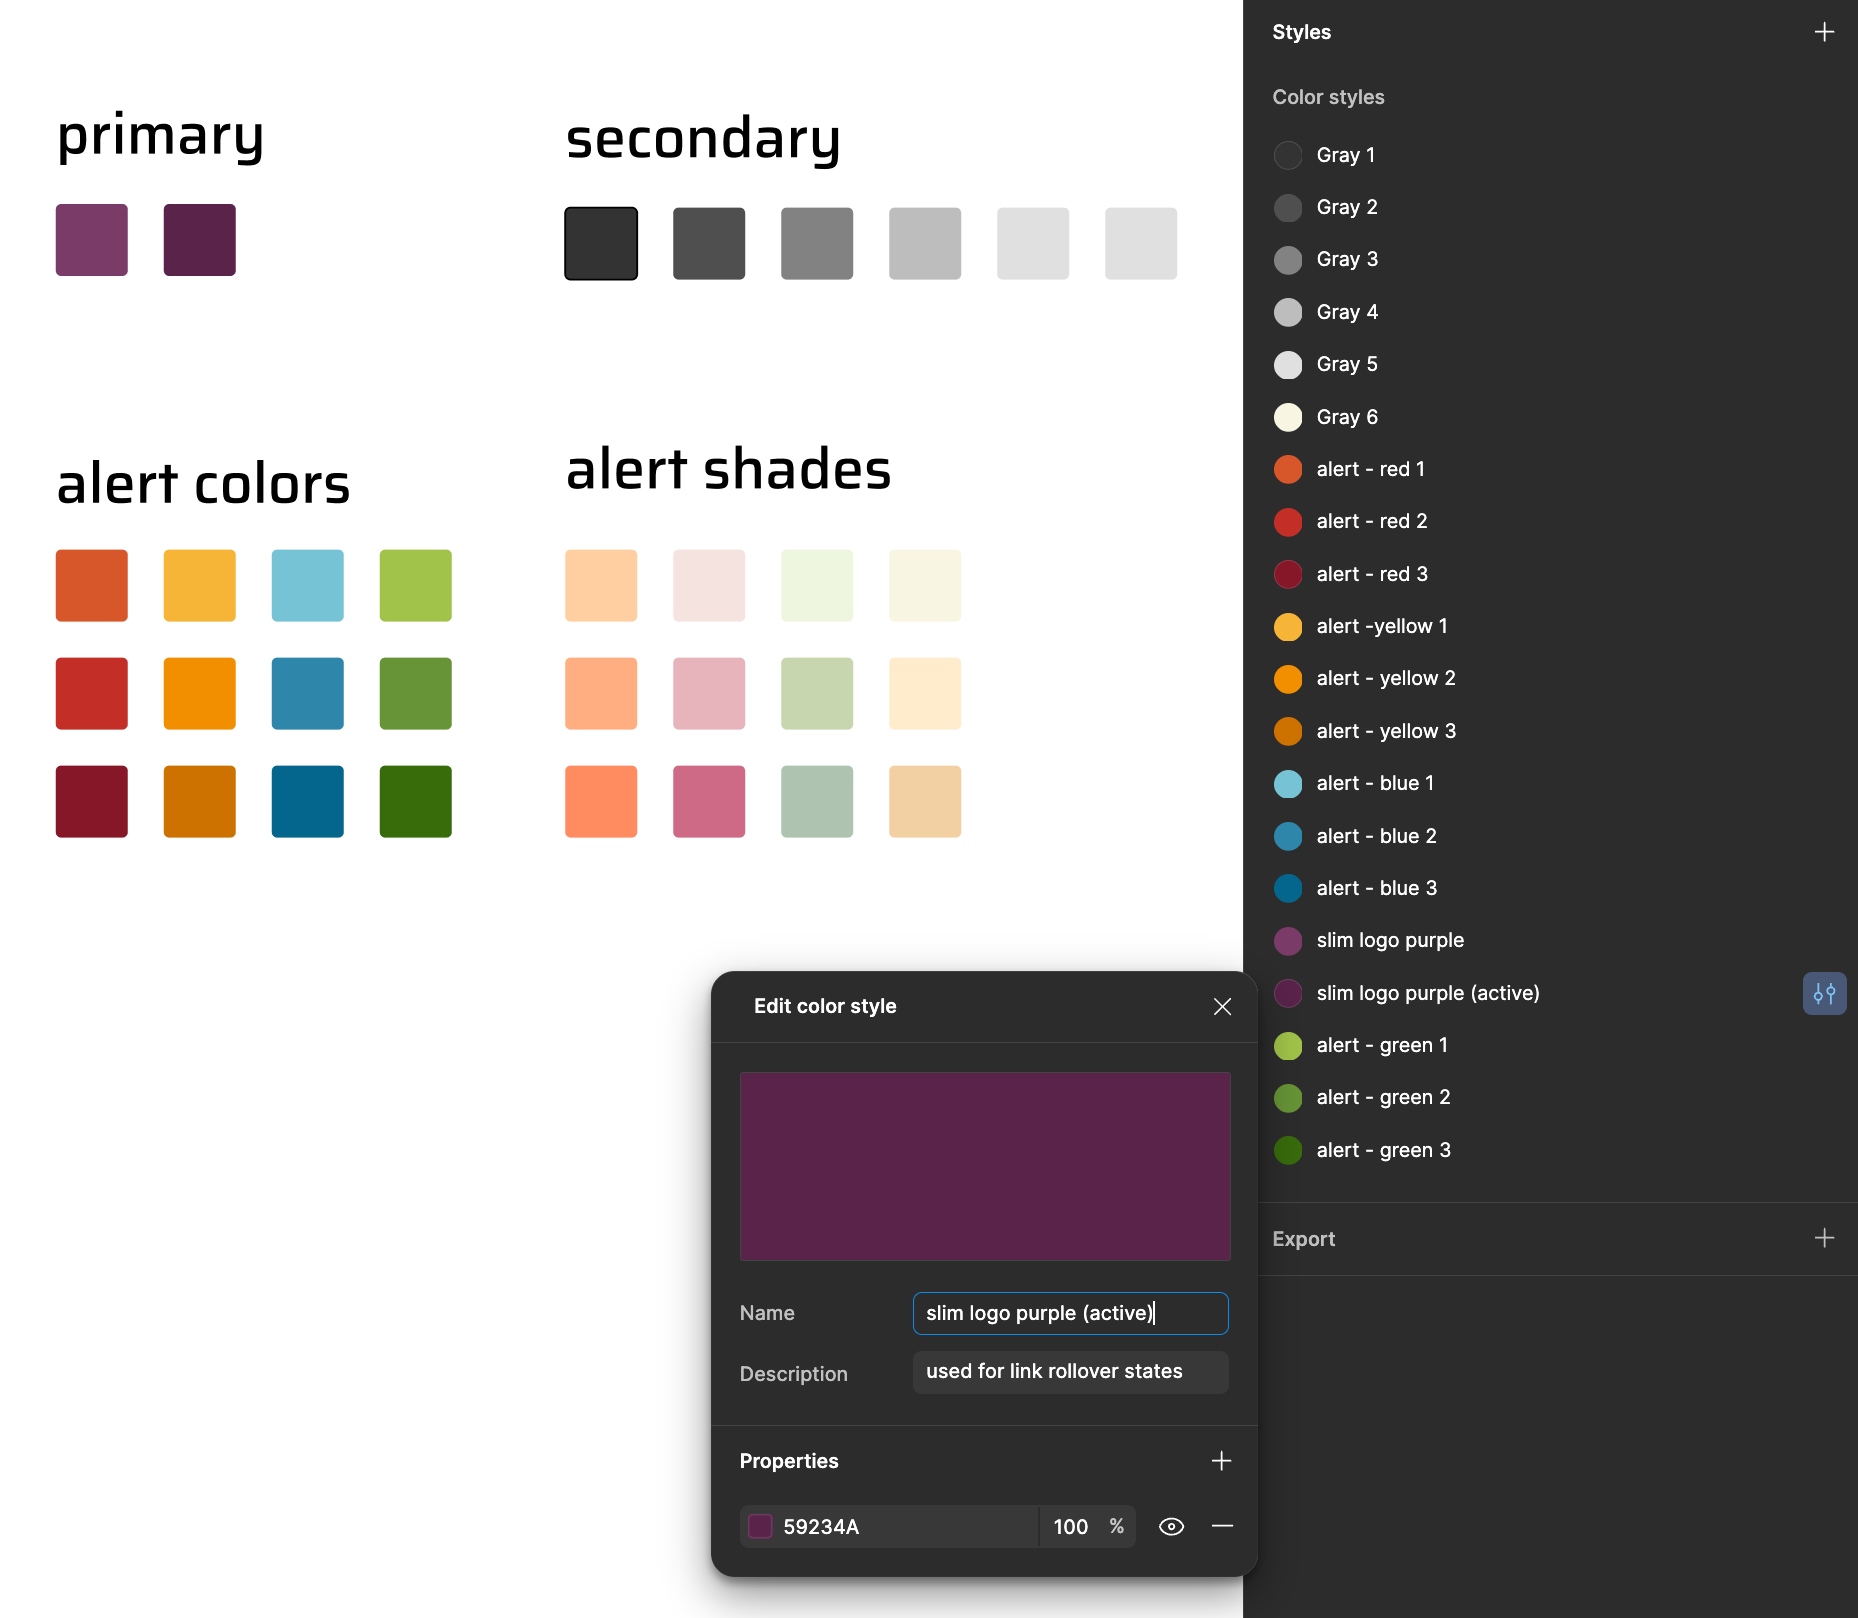
Task: Select the second dark gray secondary swatch
Action: [x=709, y=243]
